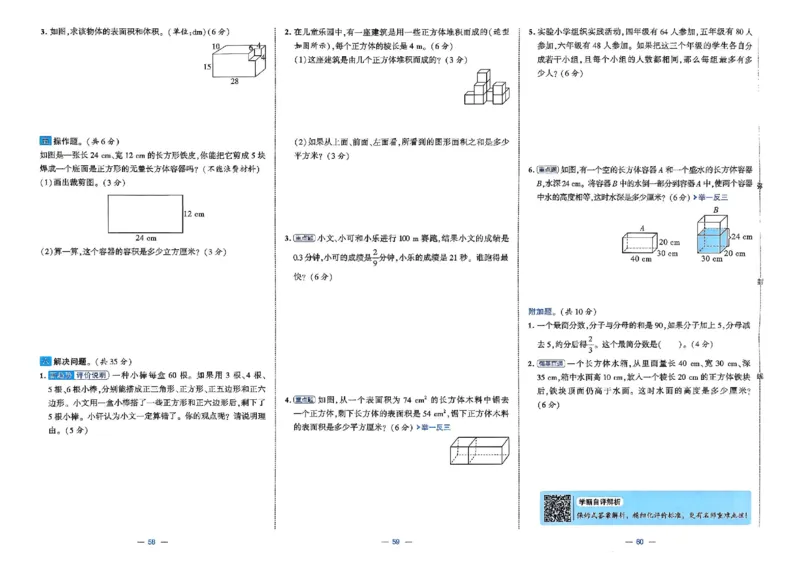Click the 12 cm label beside rectangle
The image size is (800, 566).
coord(194,214)
